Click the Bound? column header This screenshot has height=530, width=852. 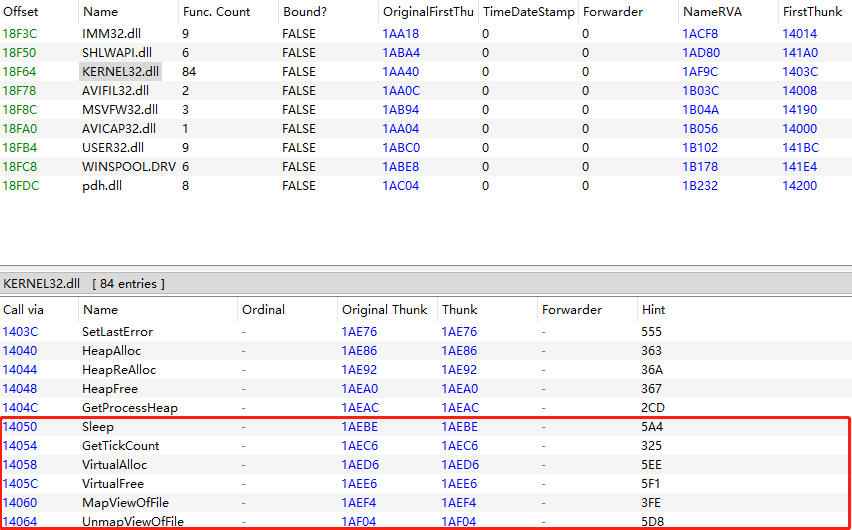(x=328, y=12)
